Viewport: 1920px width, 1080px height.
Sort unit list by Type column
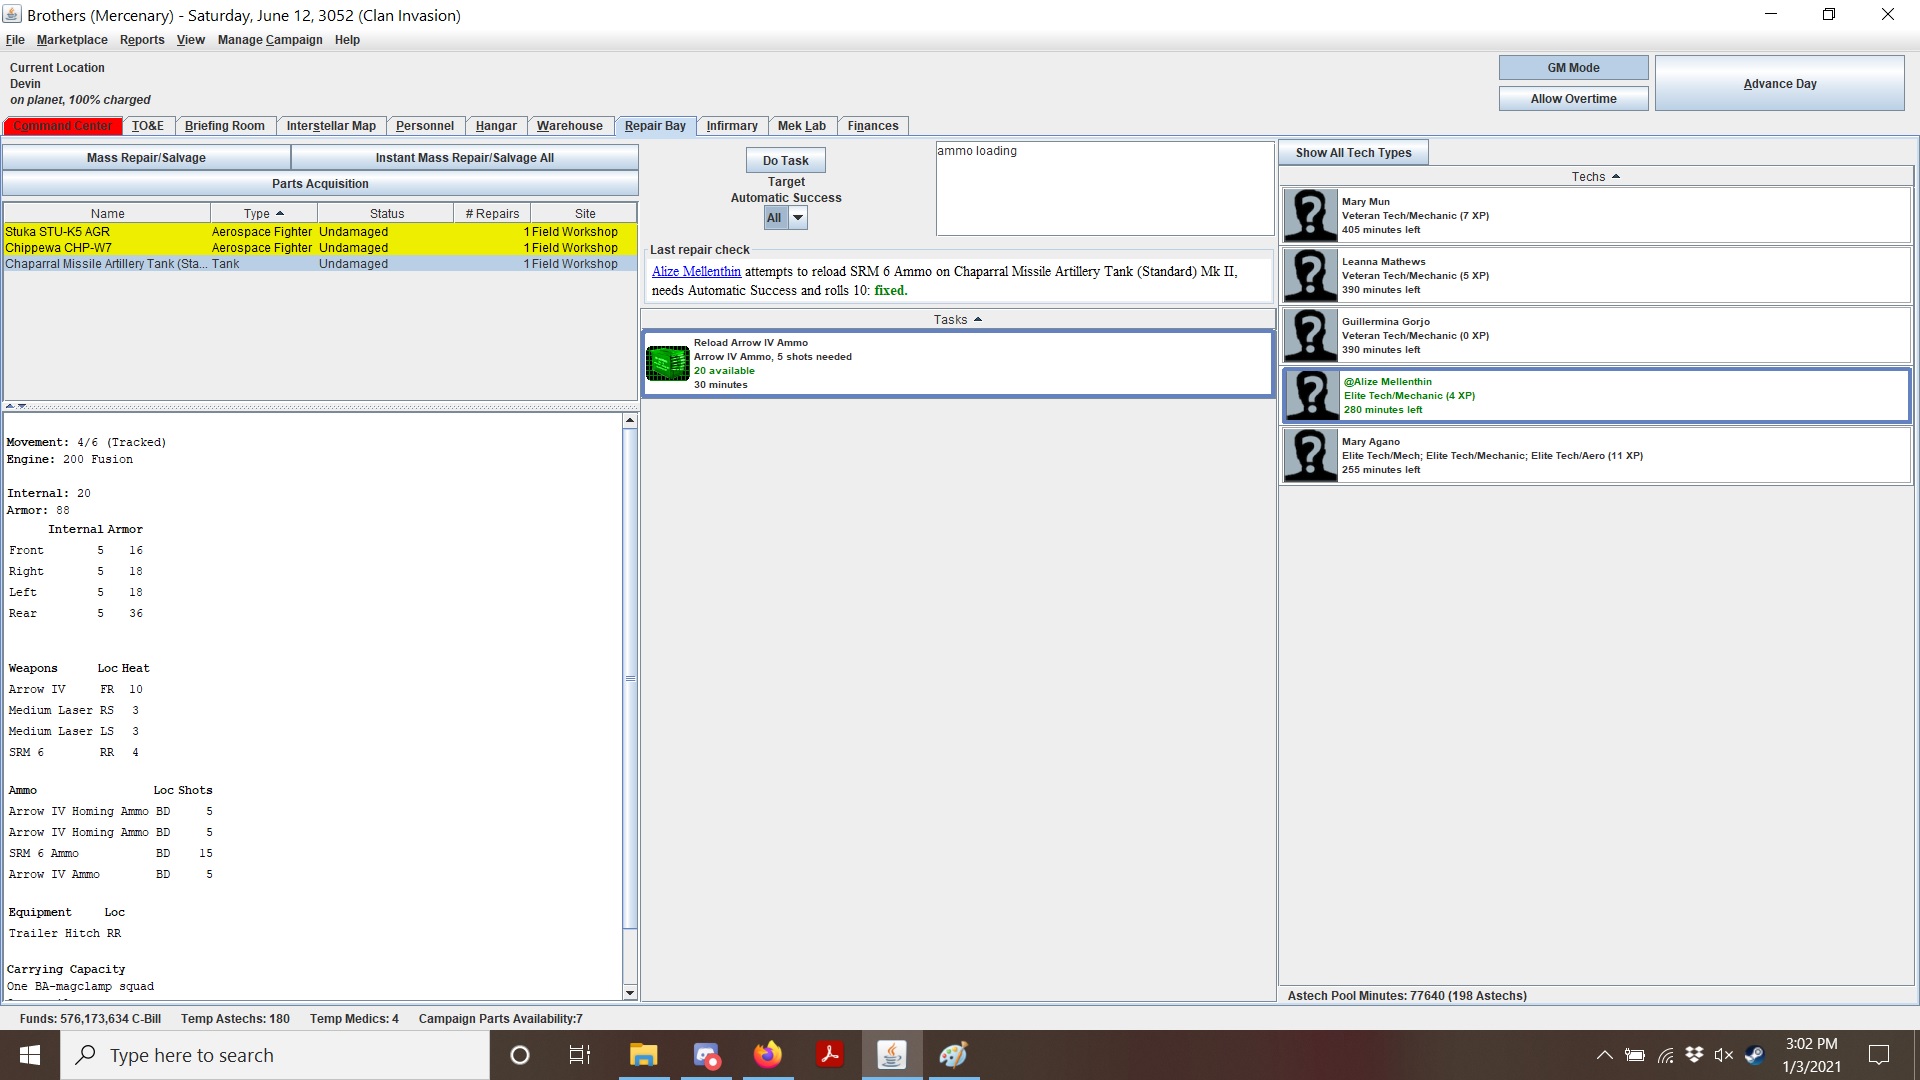click(263, 214)
